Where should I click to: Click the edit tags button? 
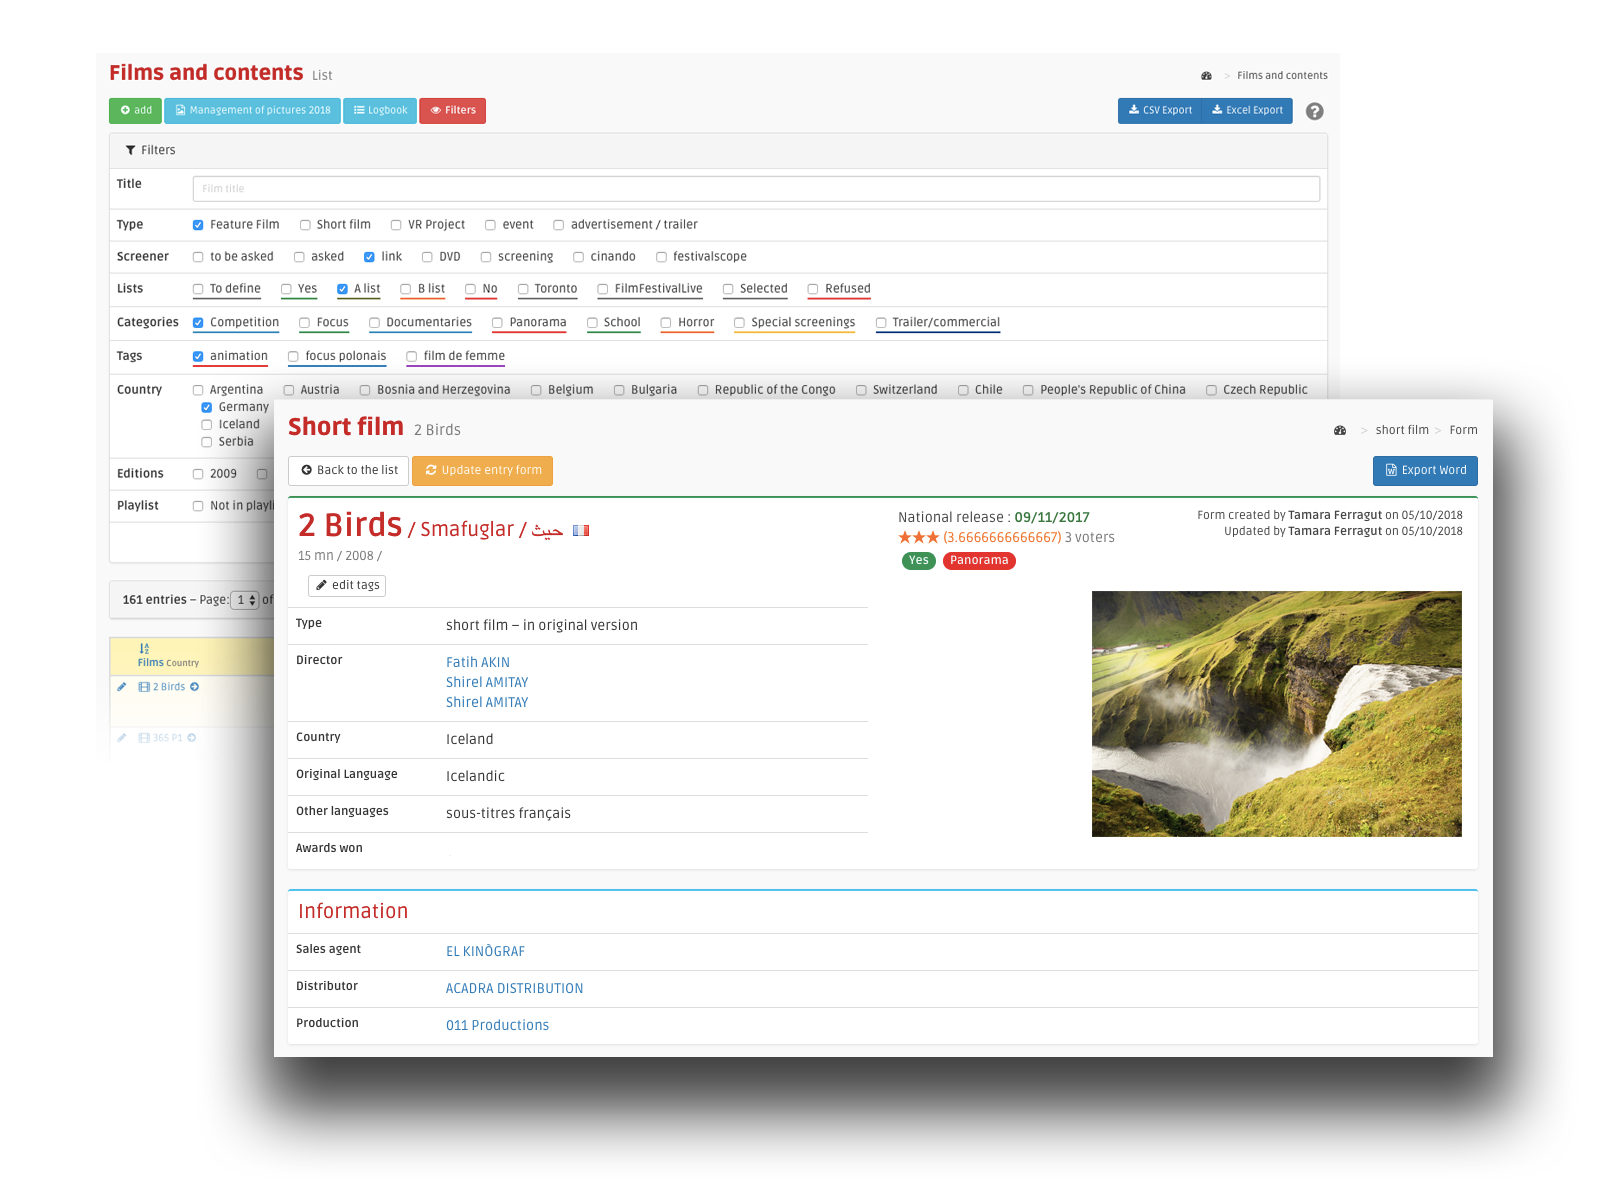347,586
